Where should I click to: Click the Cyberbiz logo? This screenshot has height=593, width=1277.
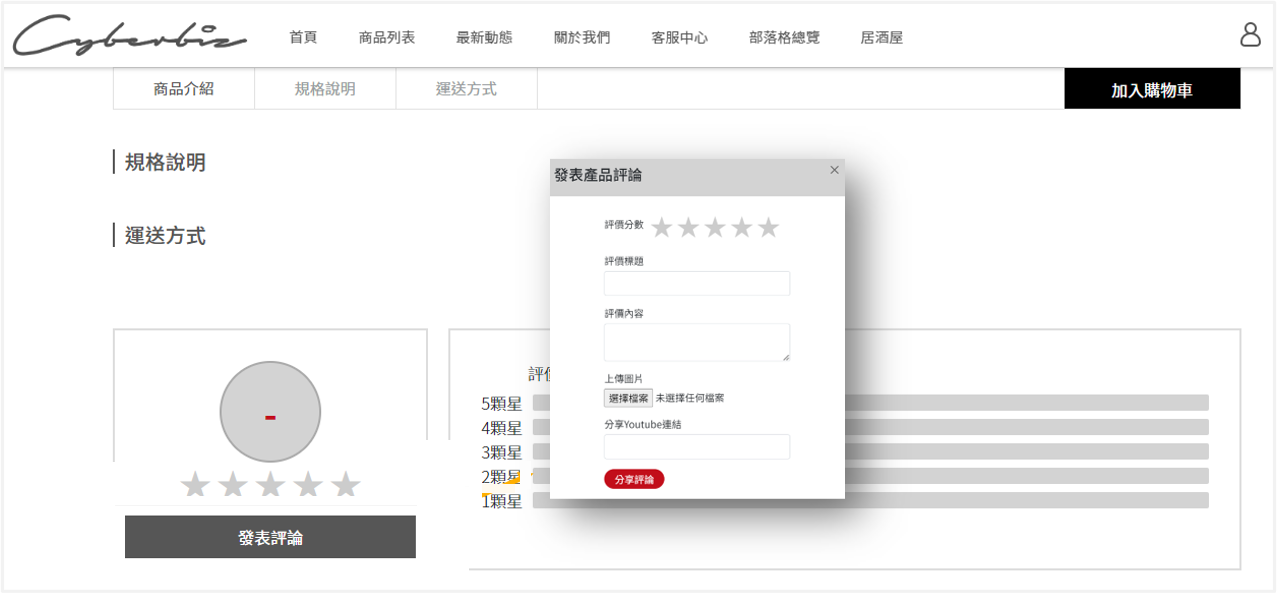(129, 36)
